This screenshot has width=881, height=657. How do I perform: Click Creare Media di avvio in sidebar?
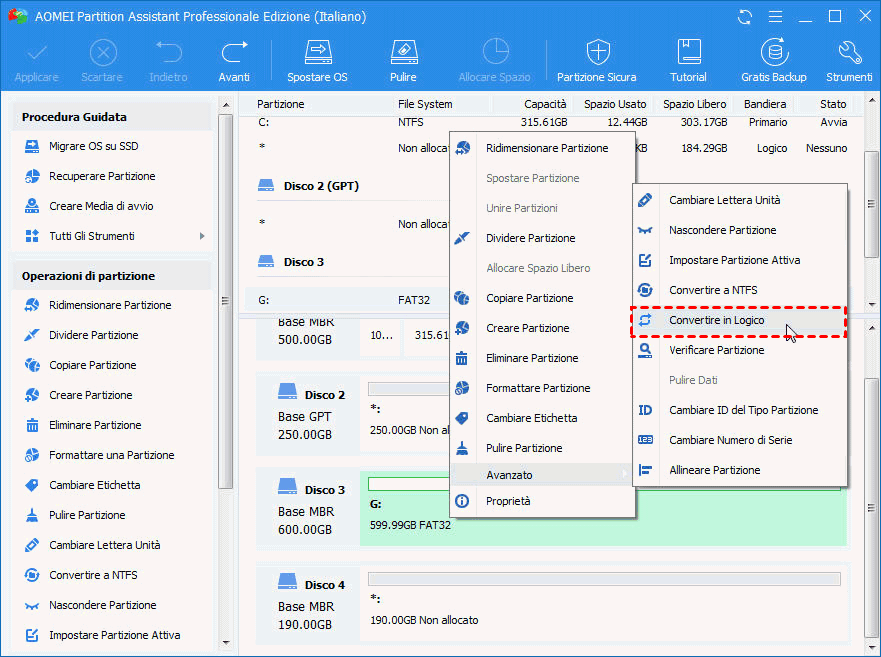tap(101, 207)
